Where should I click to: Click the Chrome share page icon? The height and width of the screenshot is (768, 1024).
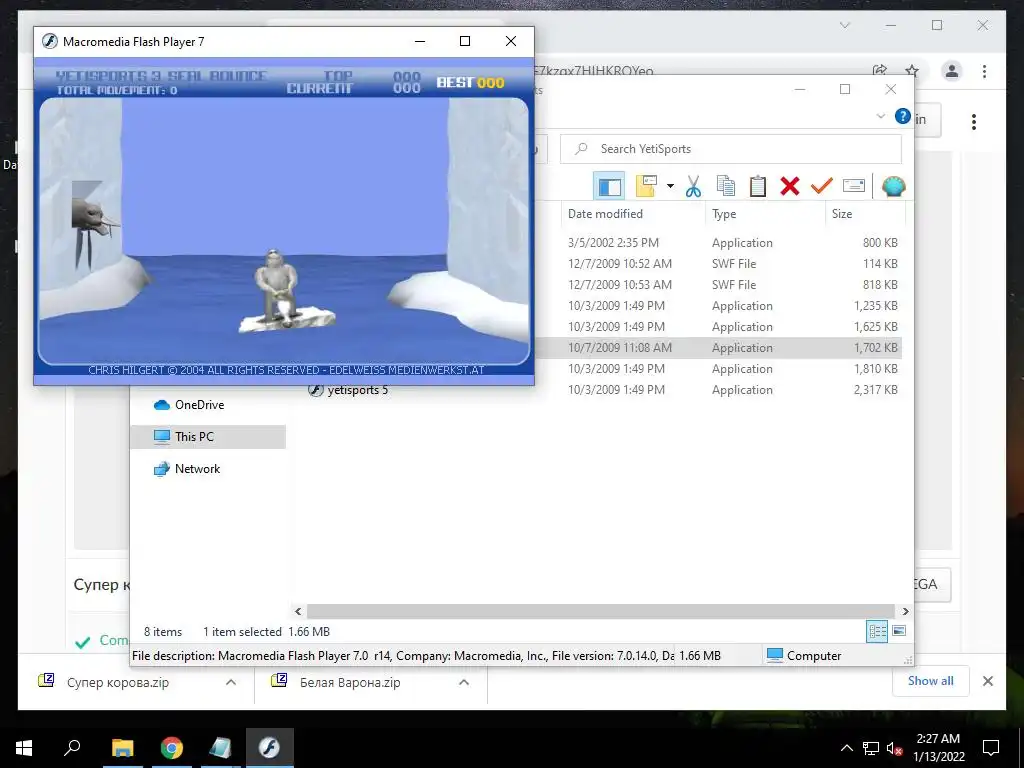click(x=880, y=71)
